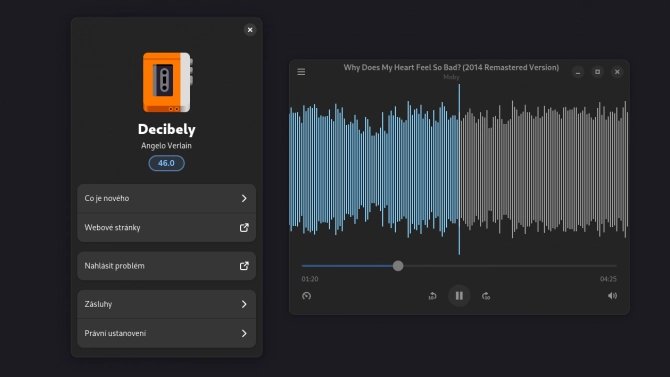Open the 'Nahlásit problém' link
Screen dimensions: 670x377
(167, 266)
